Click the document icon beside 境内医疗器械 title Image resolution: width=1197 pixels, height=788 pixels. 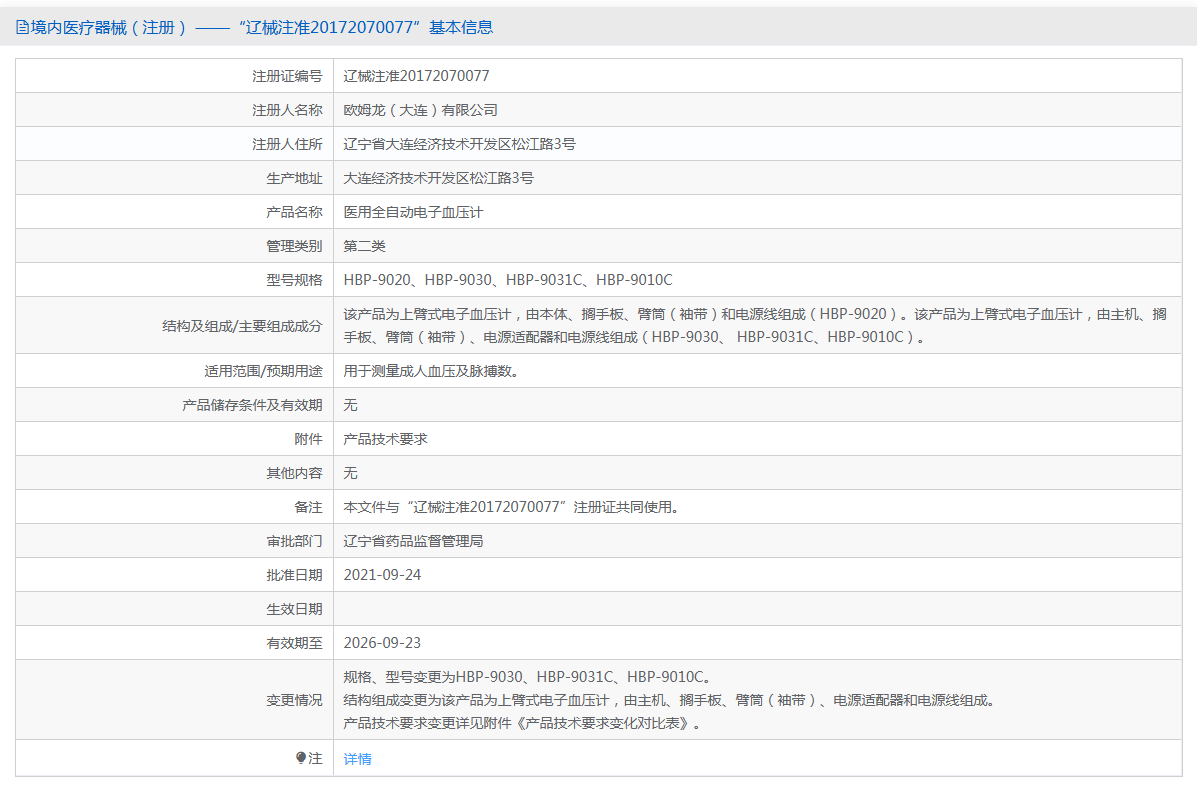(x=22, y=27)
